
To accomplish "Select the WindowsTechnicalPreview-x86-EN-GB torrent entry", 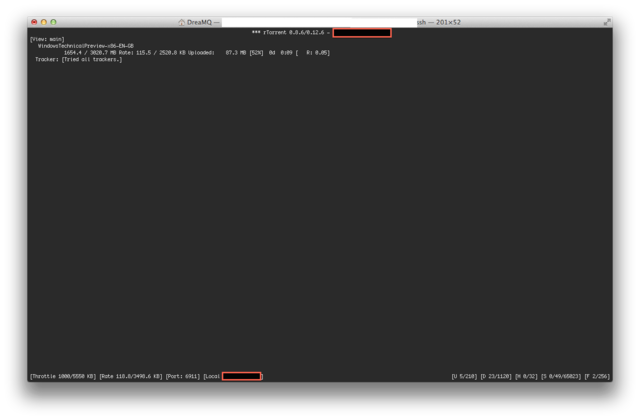I will click(85, 46).
